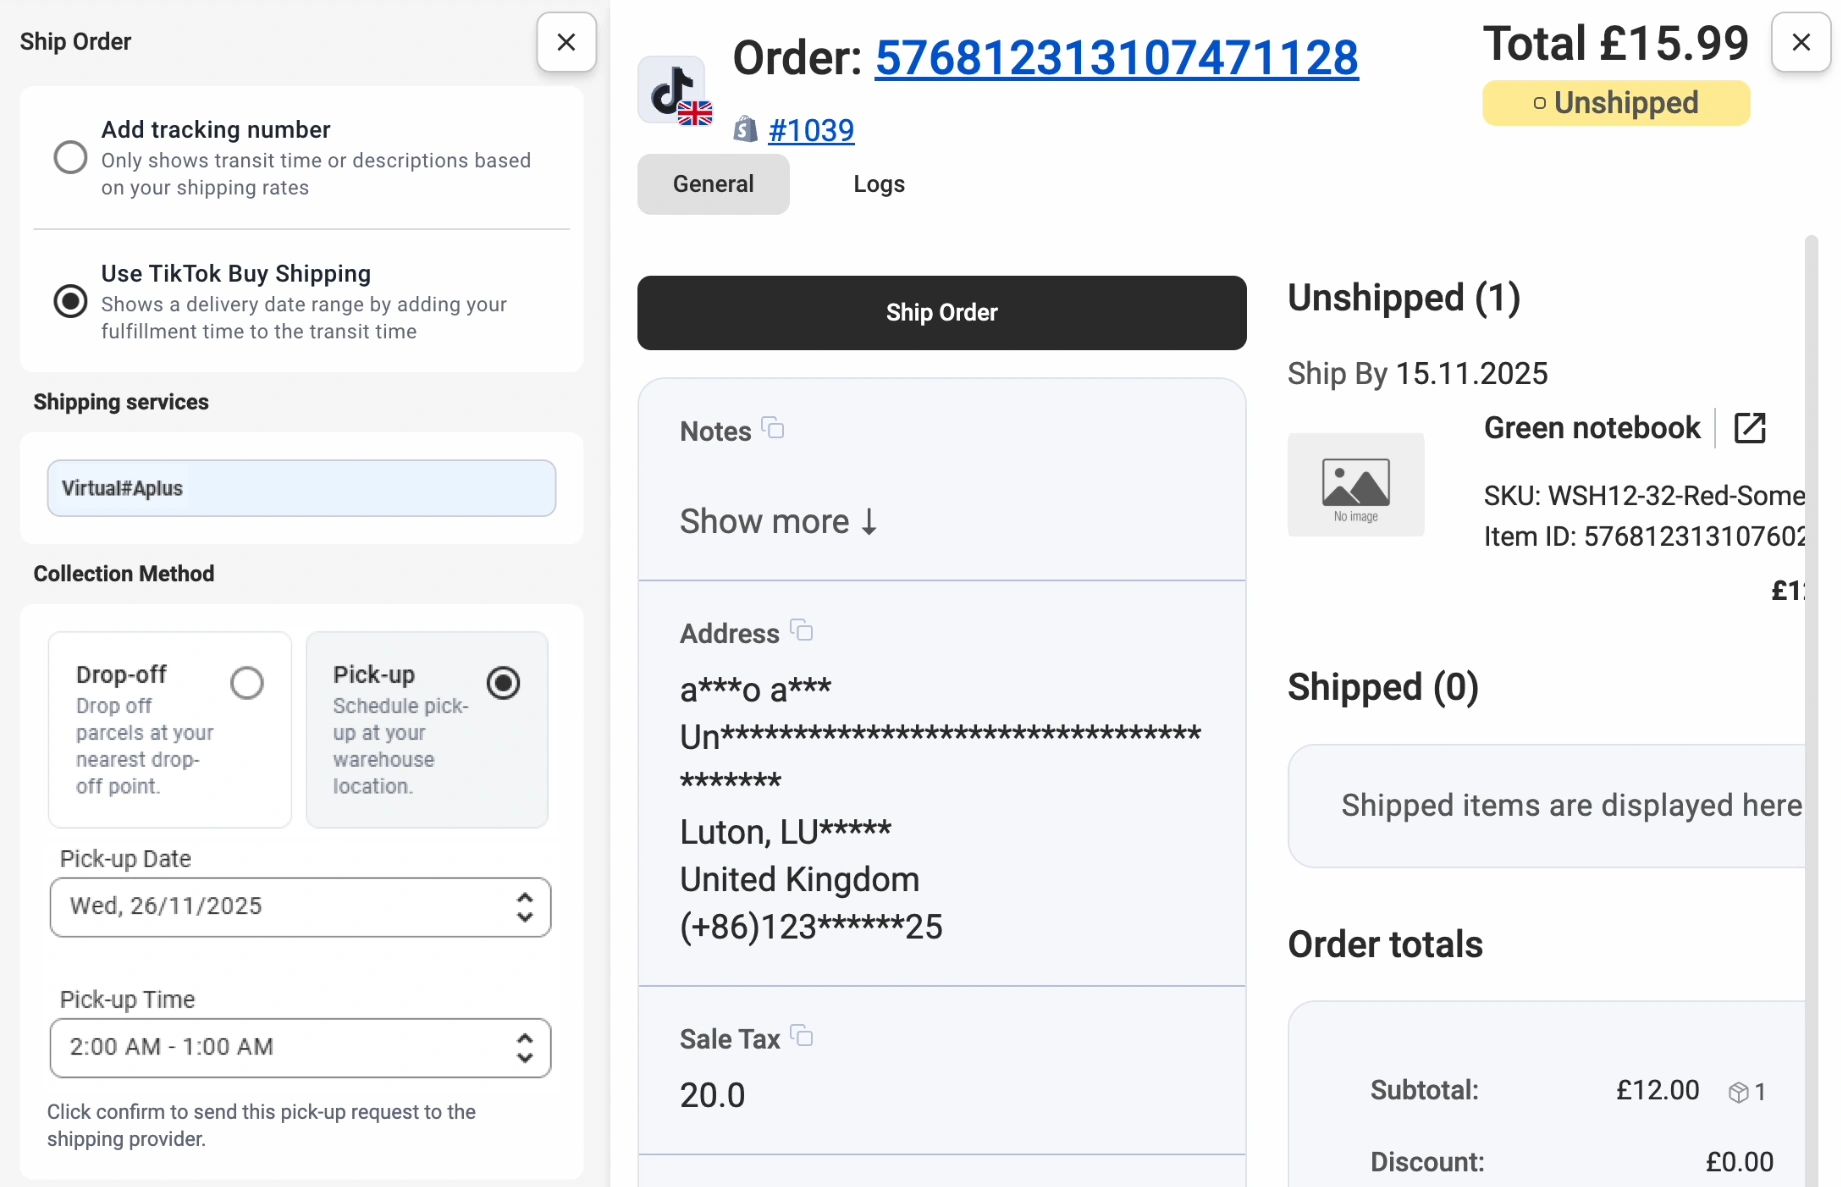Open Green notebook product in new window
This screenshot has height=1187, width=1841.
click(1749, 428)
